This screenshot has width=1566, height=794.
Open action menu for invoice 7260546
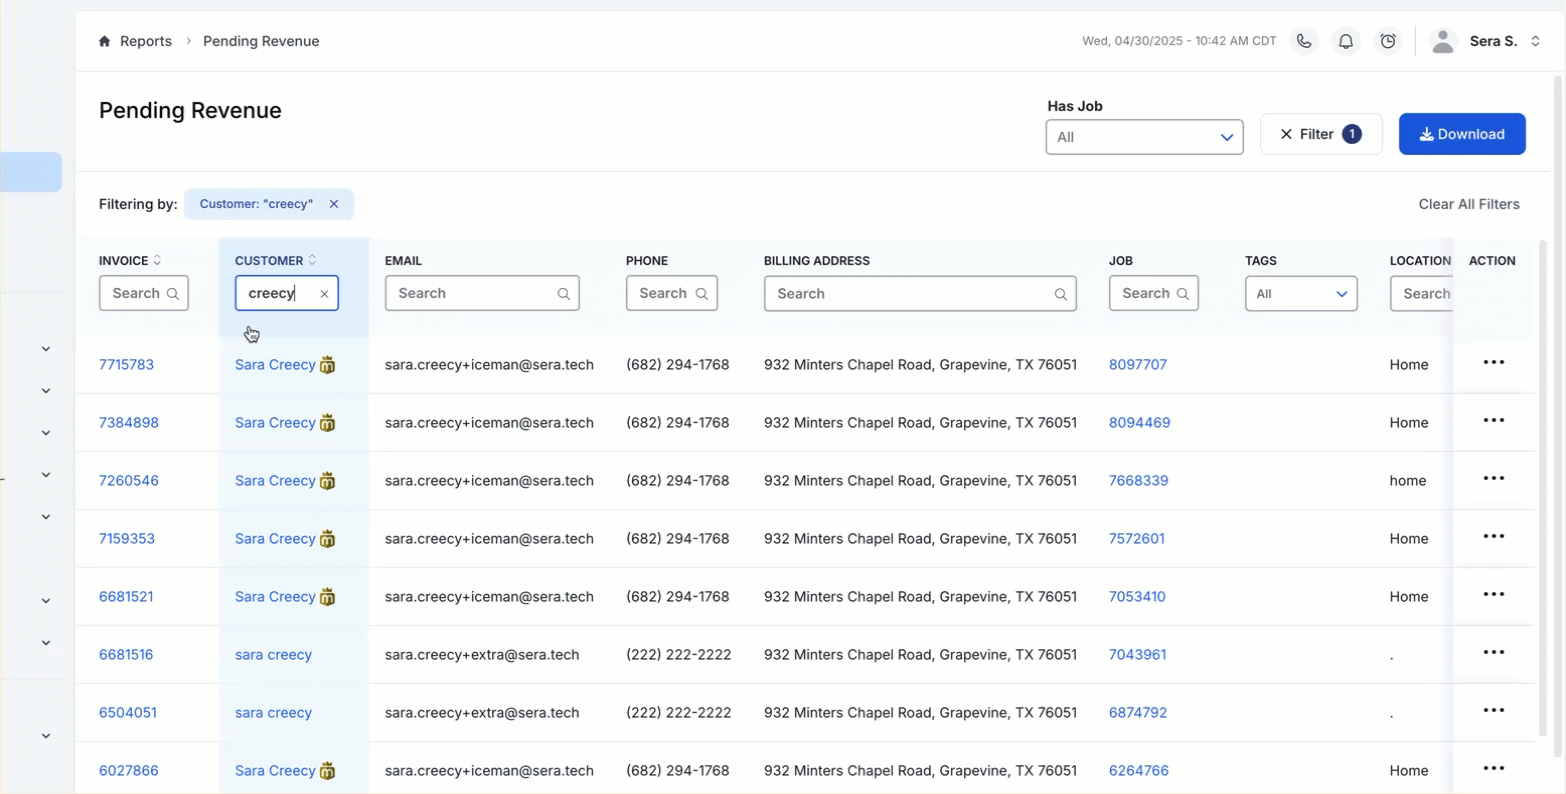pyautogui.click(x=1494, y=478)
